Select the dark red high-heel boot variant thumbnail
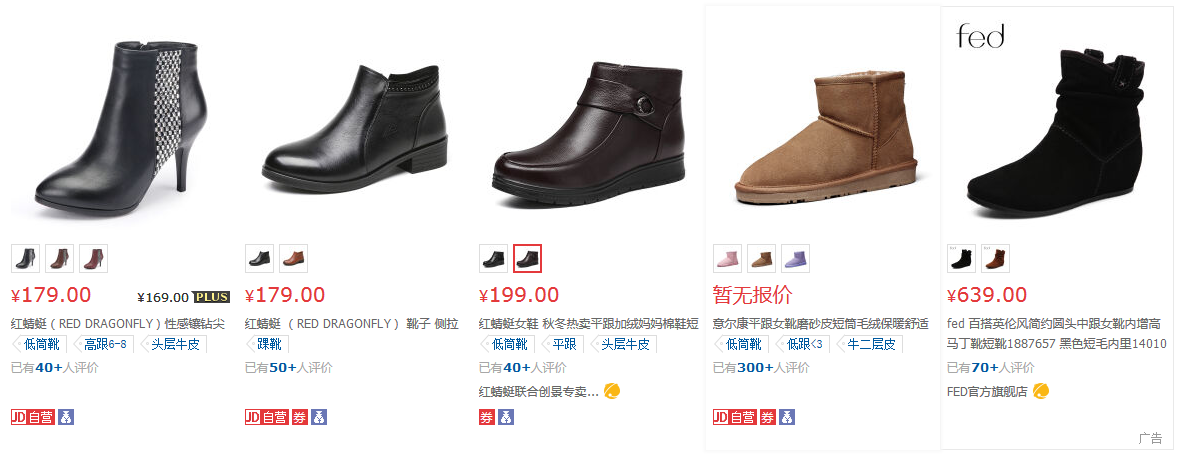 pyautogui.click(x=93, y=259)
